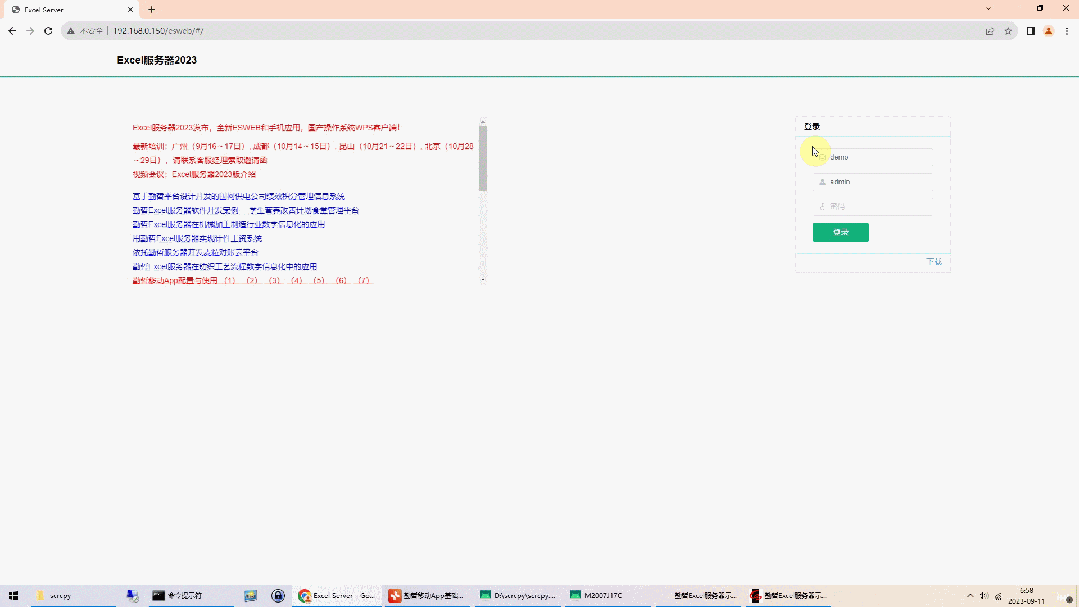Toggle the browser side panel icon
The image size is (1079, 607).
1031,31
